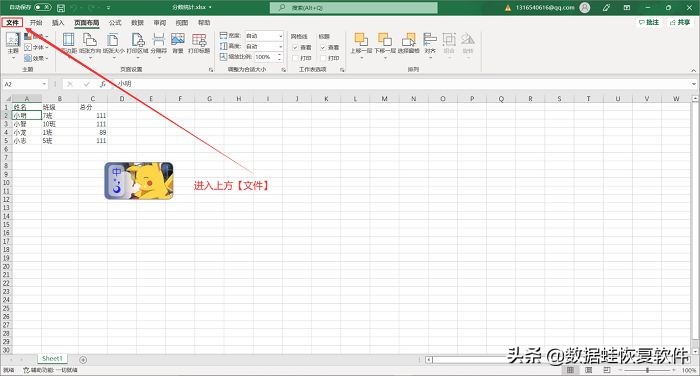Open the Ribbon Display Options icon
Image resolution: width=700 pixels, height=376 pixels.
[x=627, y=8]
